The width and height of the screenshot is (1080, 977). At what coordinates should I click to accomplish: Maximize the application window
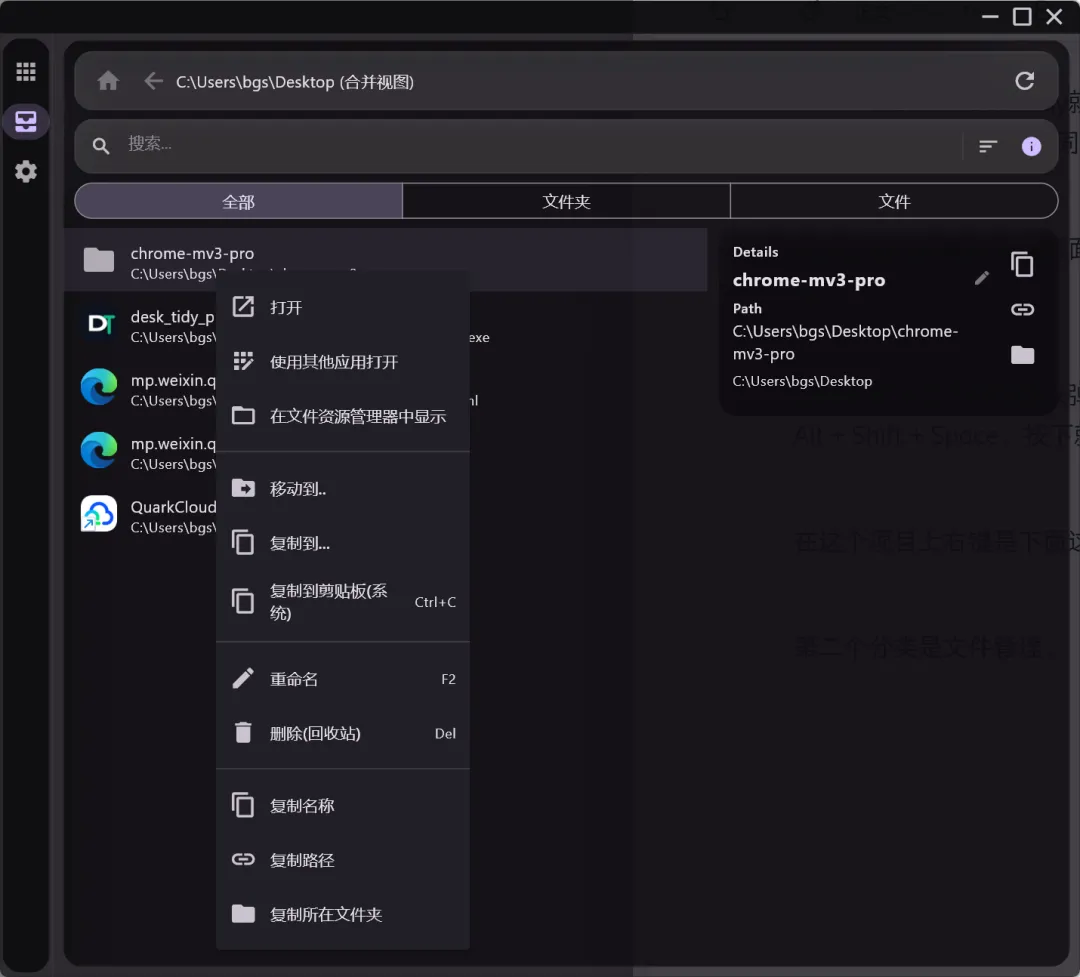point(1022,17)
